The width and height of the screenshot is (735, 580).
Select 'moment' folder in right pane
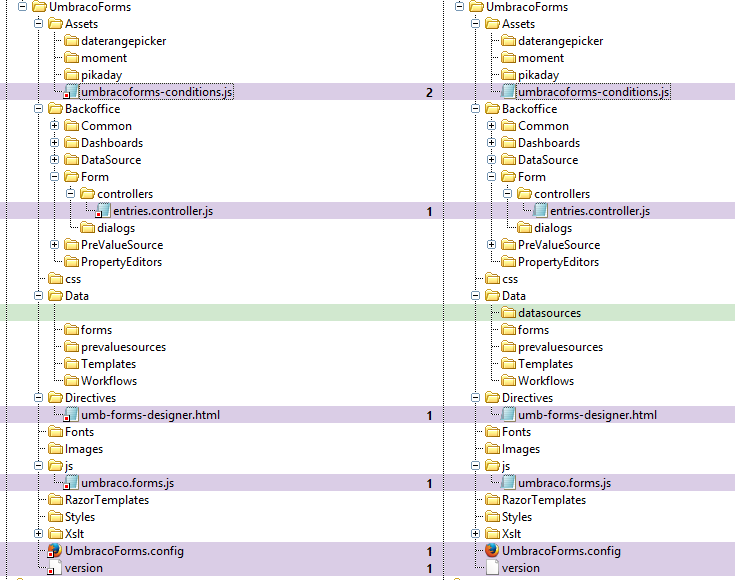(x=541, y=58)
